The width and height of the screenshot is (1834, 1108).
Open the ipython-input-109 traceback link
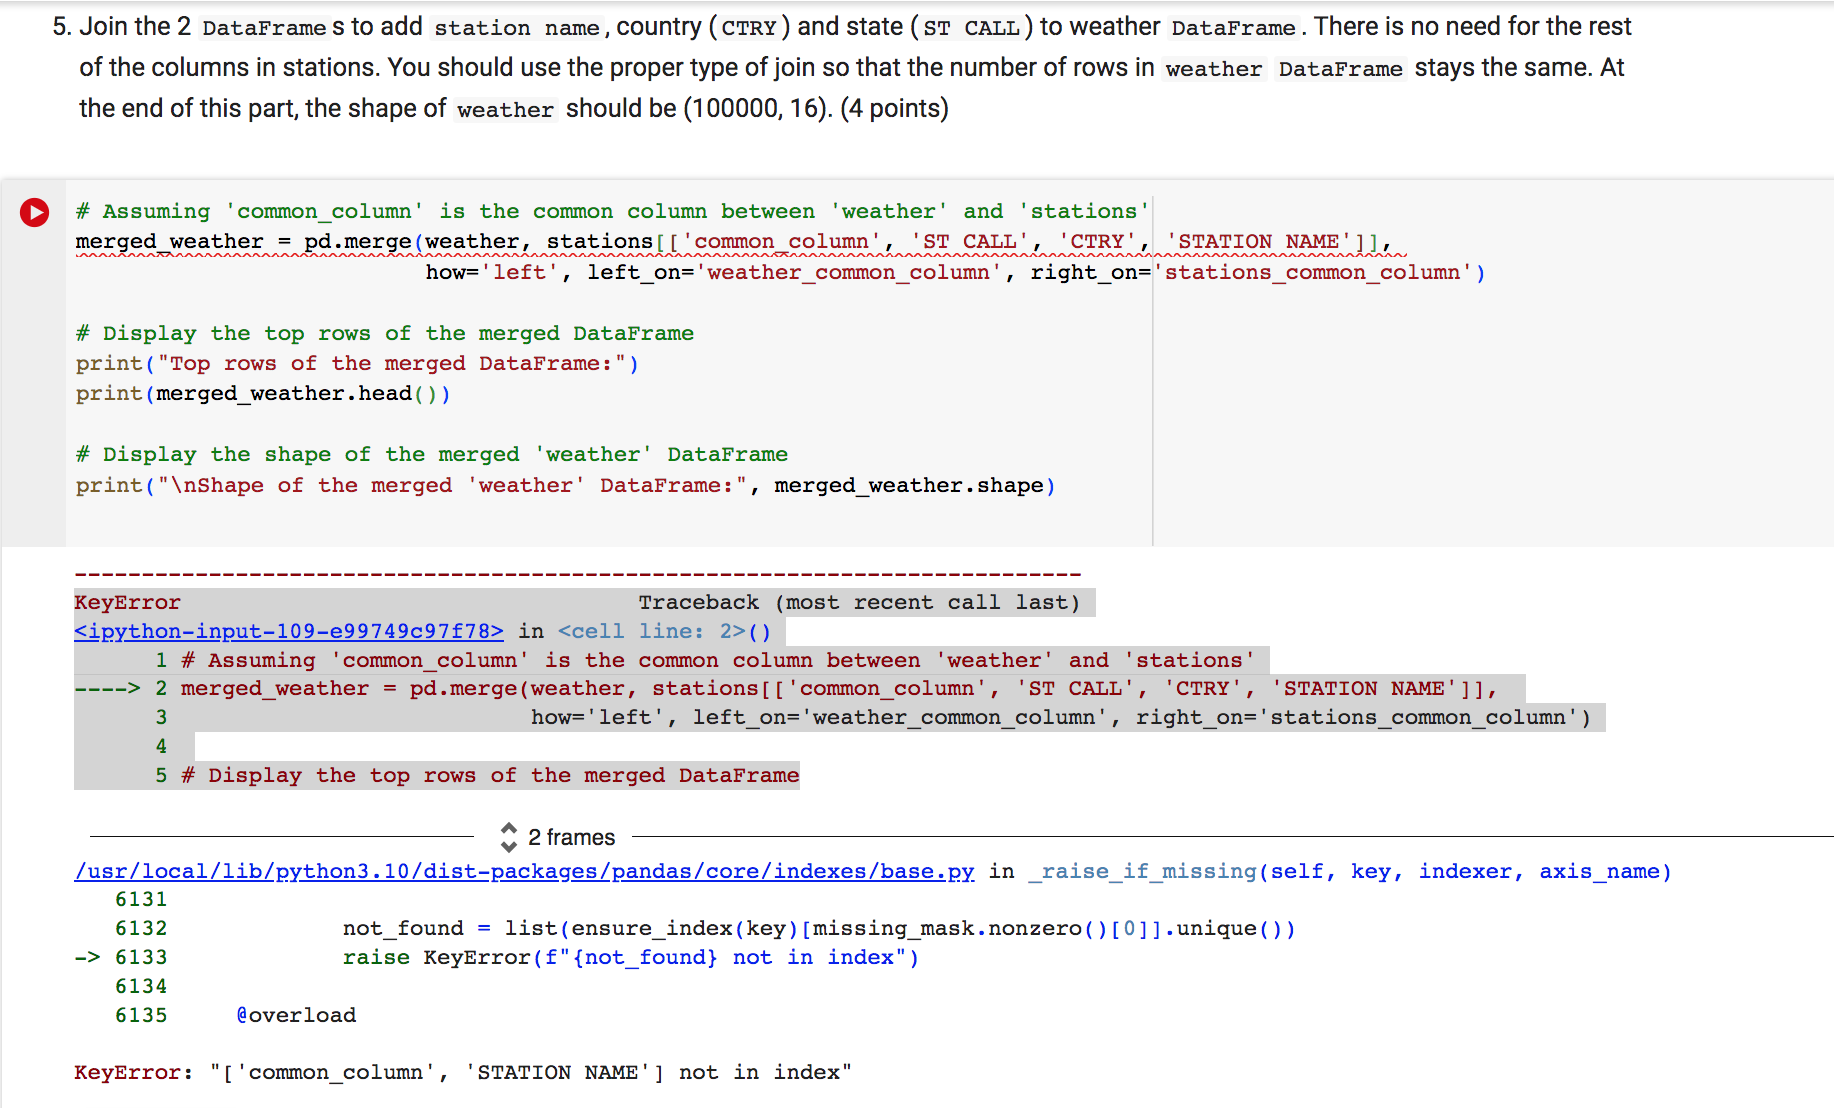288,631
